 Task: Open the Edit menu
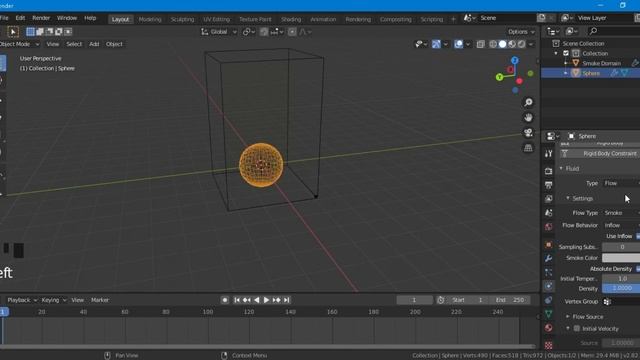point(20,18)
